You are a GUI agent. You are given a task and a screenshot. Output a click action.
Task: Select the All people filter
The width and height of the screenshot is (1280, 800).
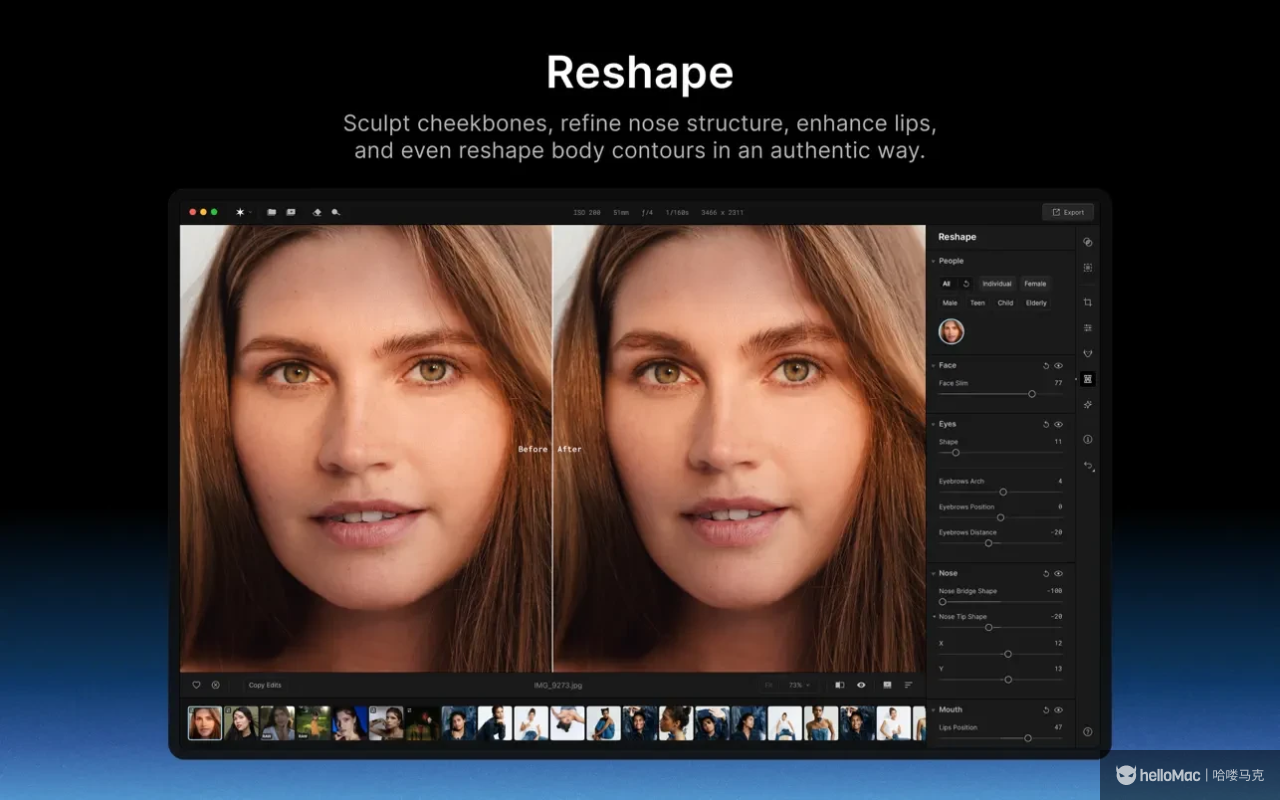click(x=947, y=284)
